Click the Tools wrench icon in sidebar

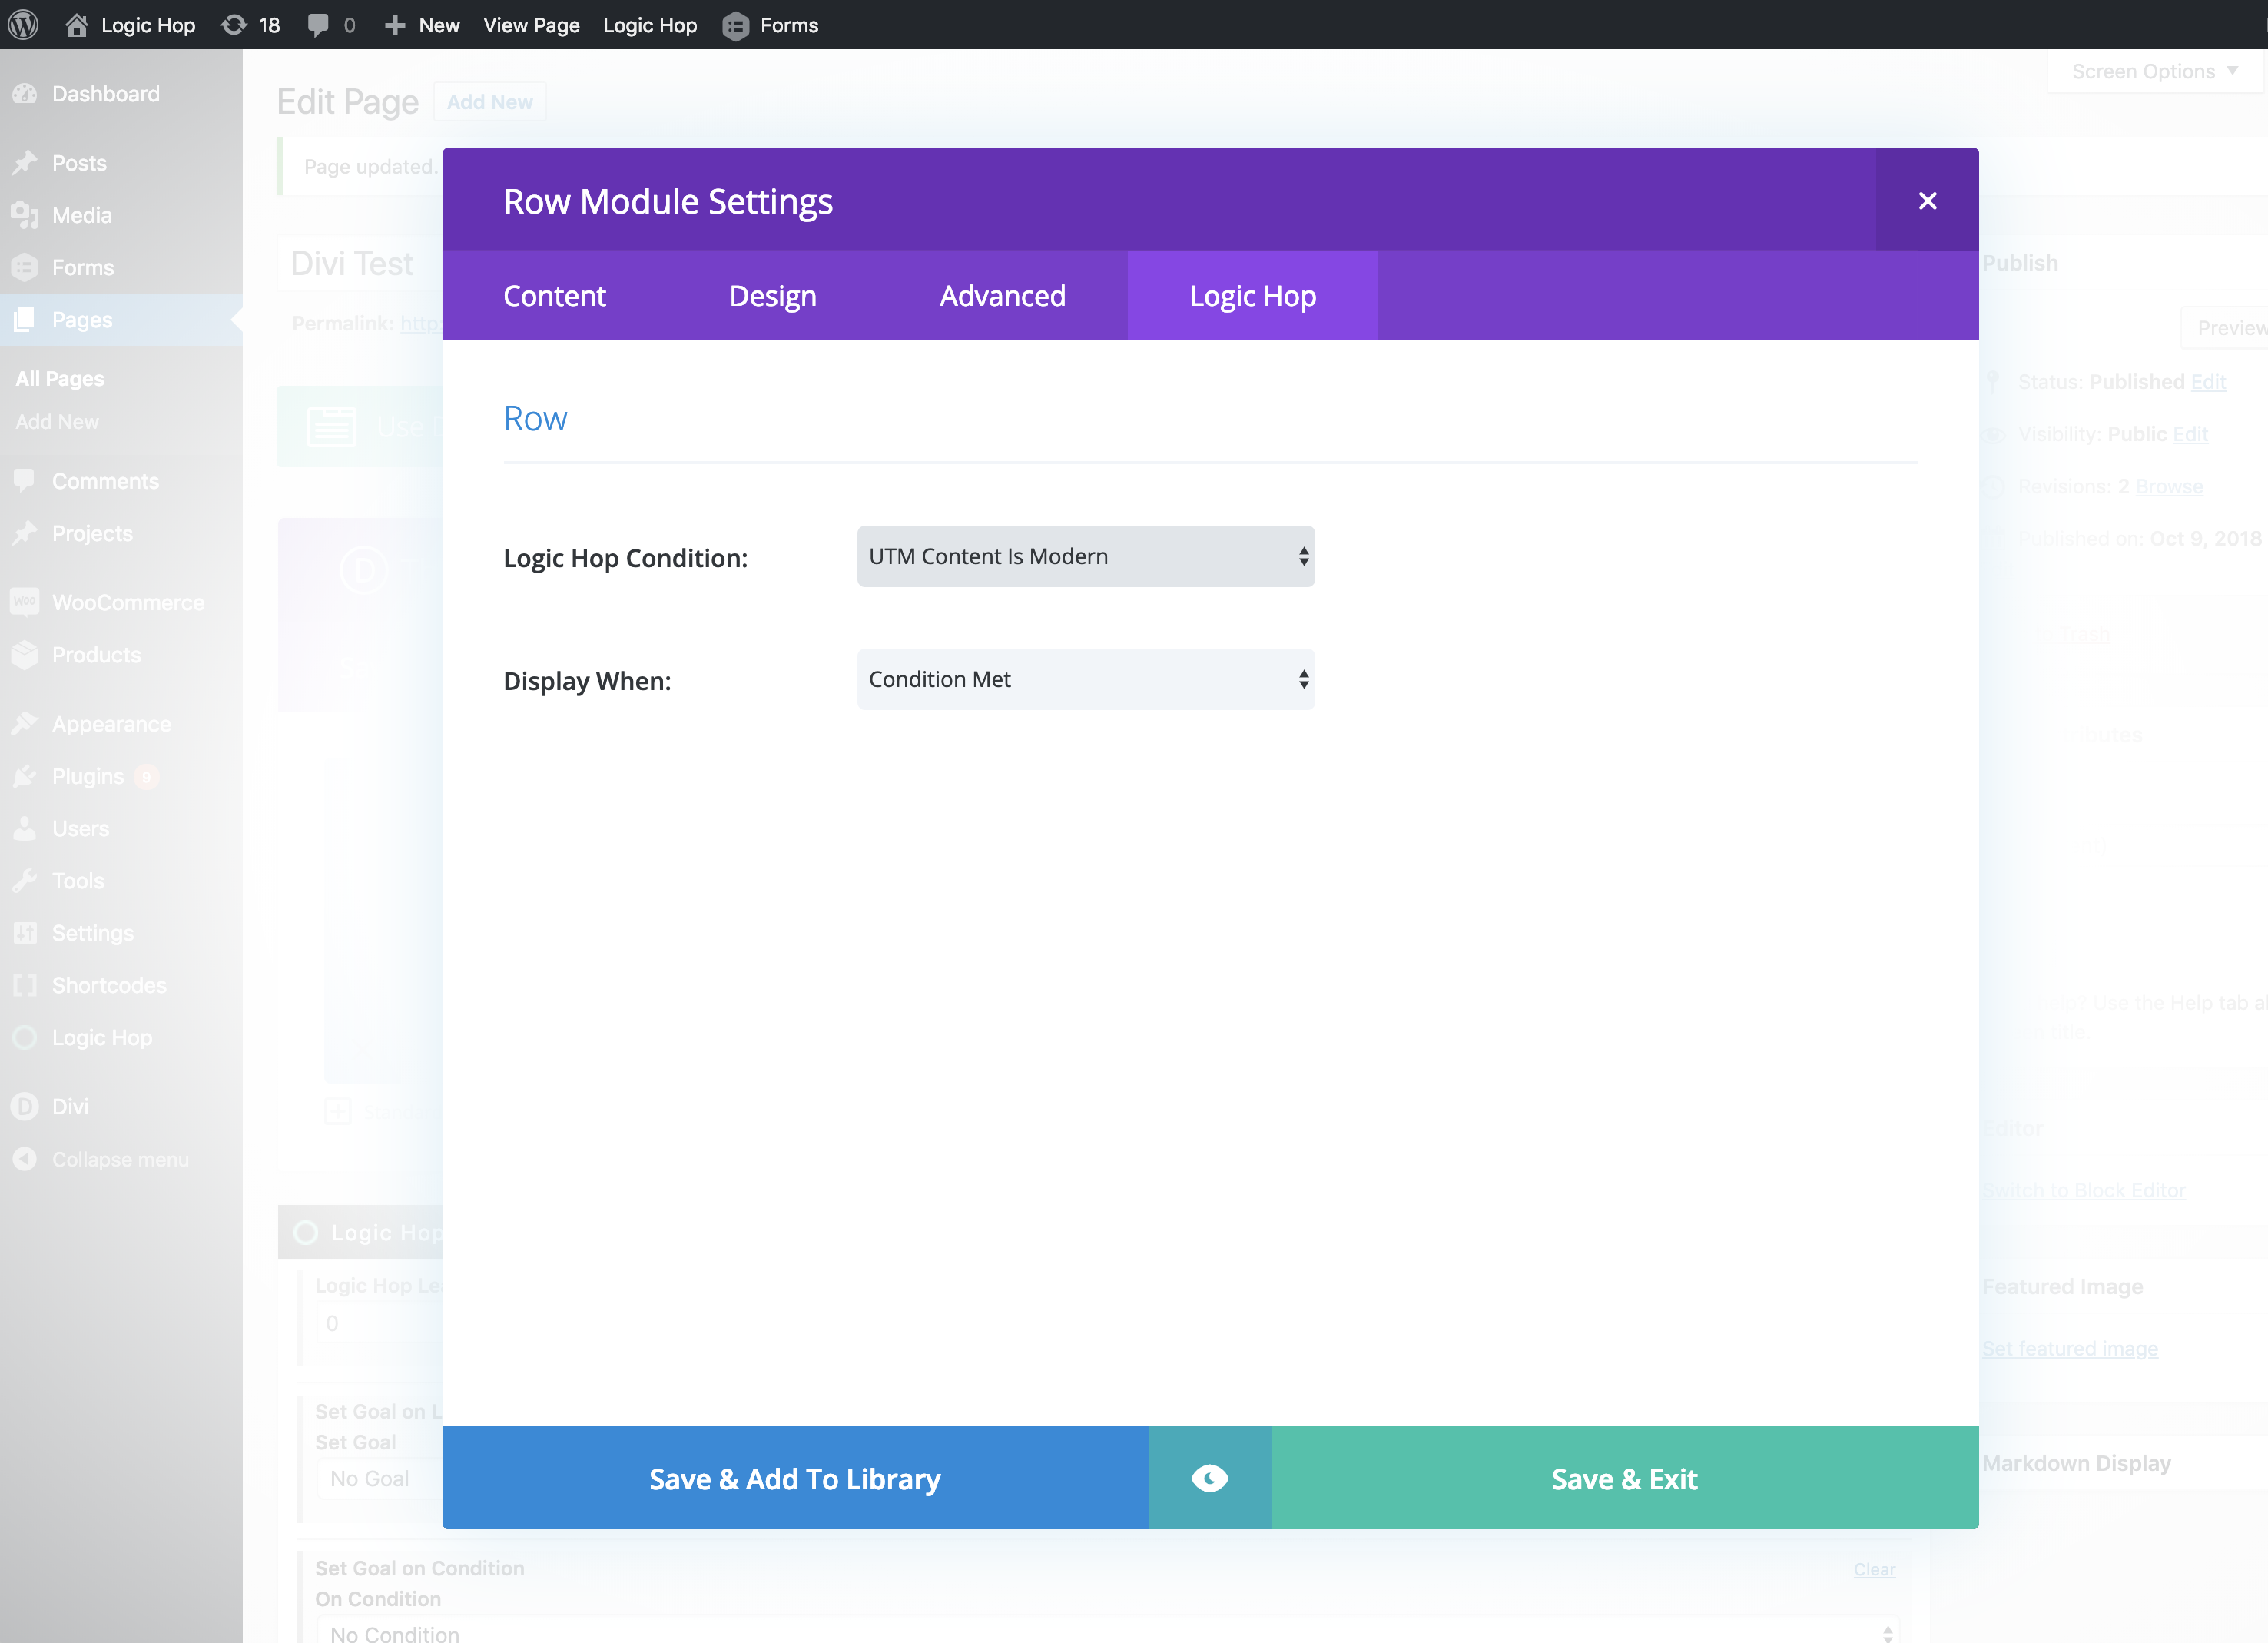tap(25, 880)
